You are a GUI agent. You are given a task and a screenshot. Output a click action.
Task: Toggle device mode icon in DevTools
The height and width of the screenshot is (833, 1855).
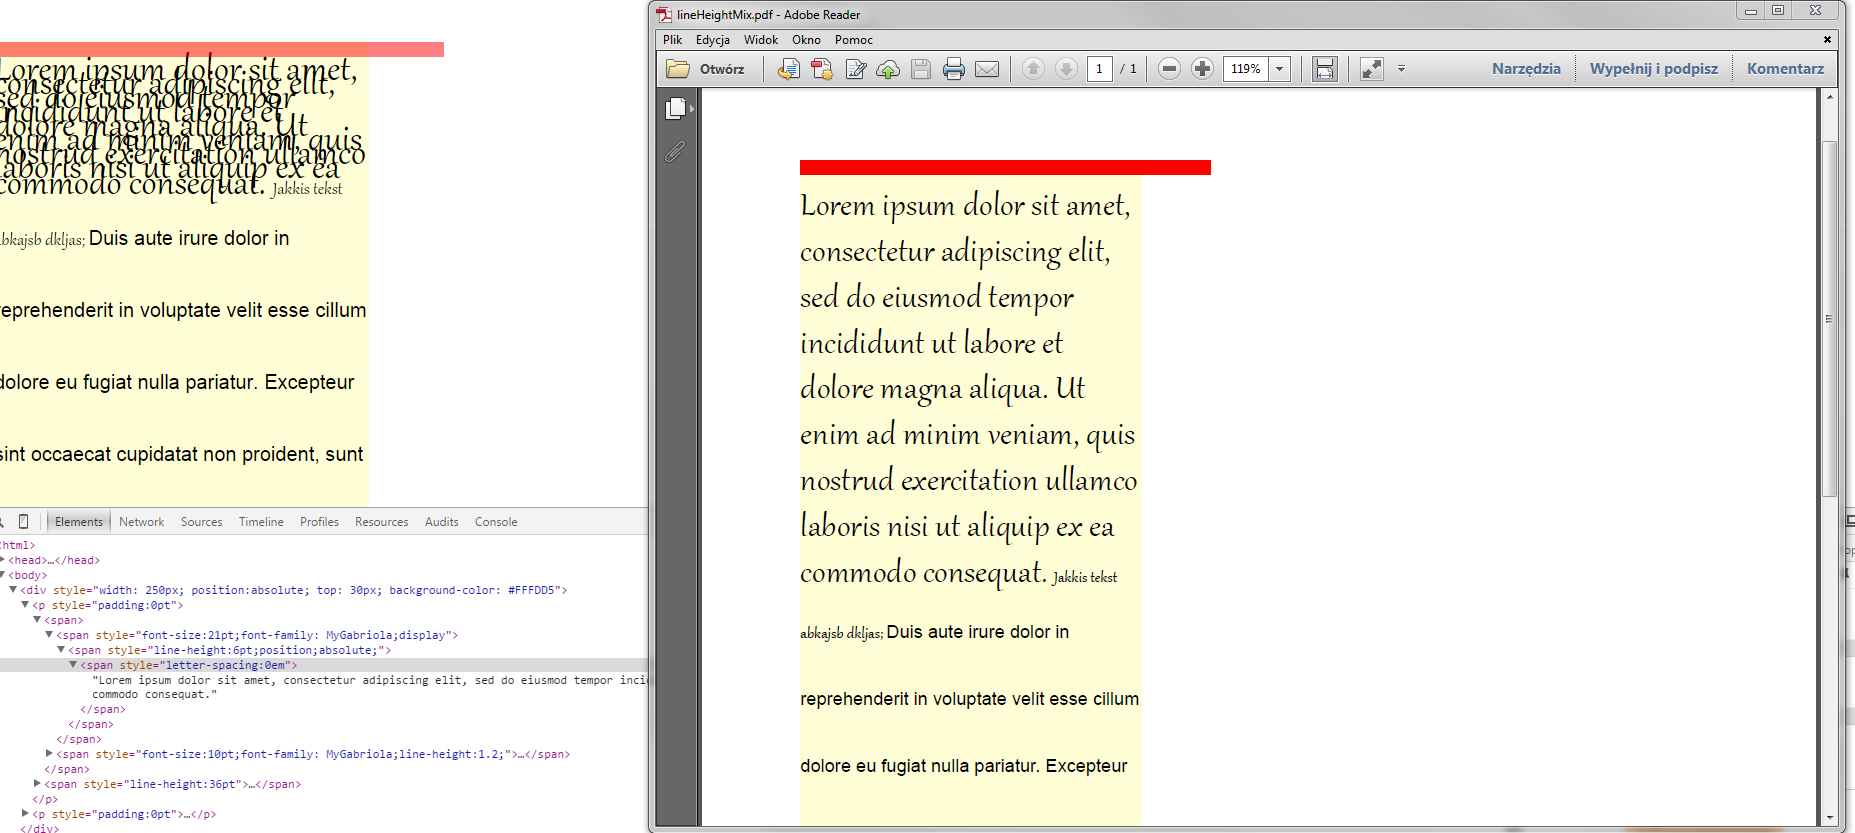tap(24, 521)
